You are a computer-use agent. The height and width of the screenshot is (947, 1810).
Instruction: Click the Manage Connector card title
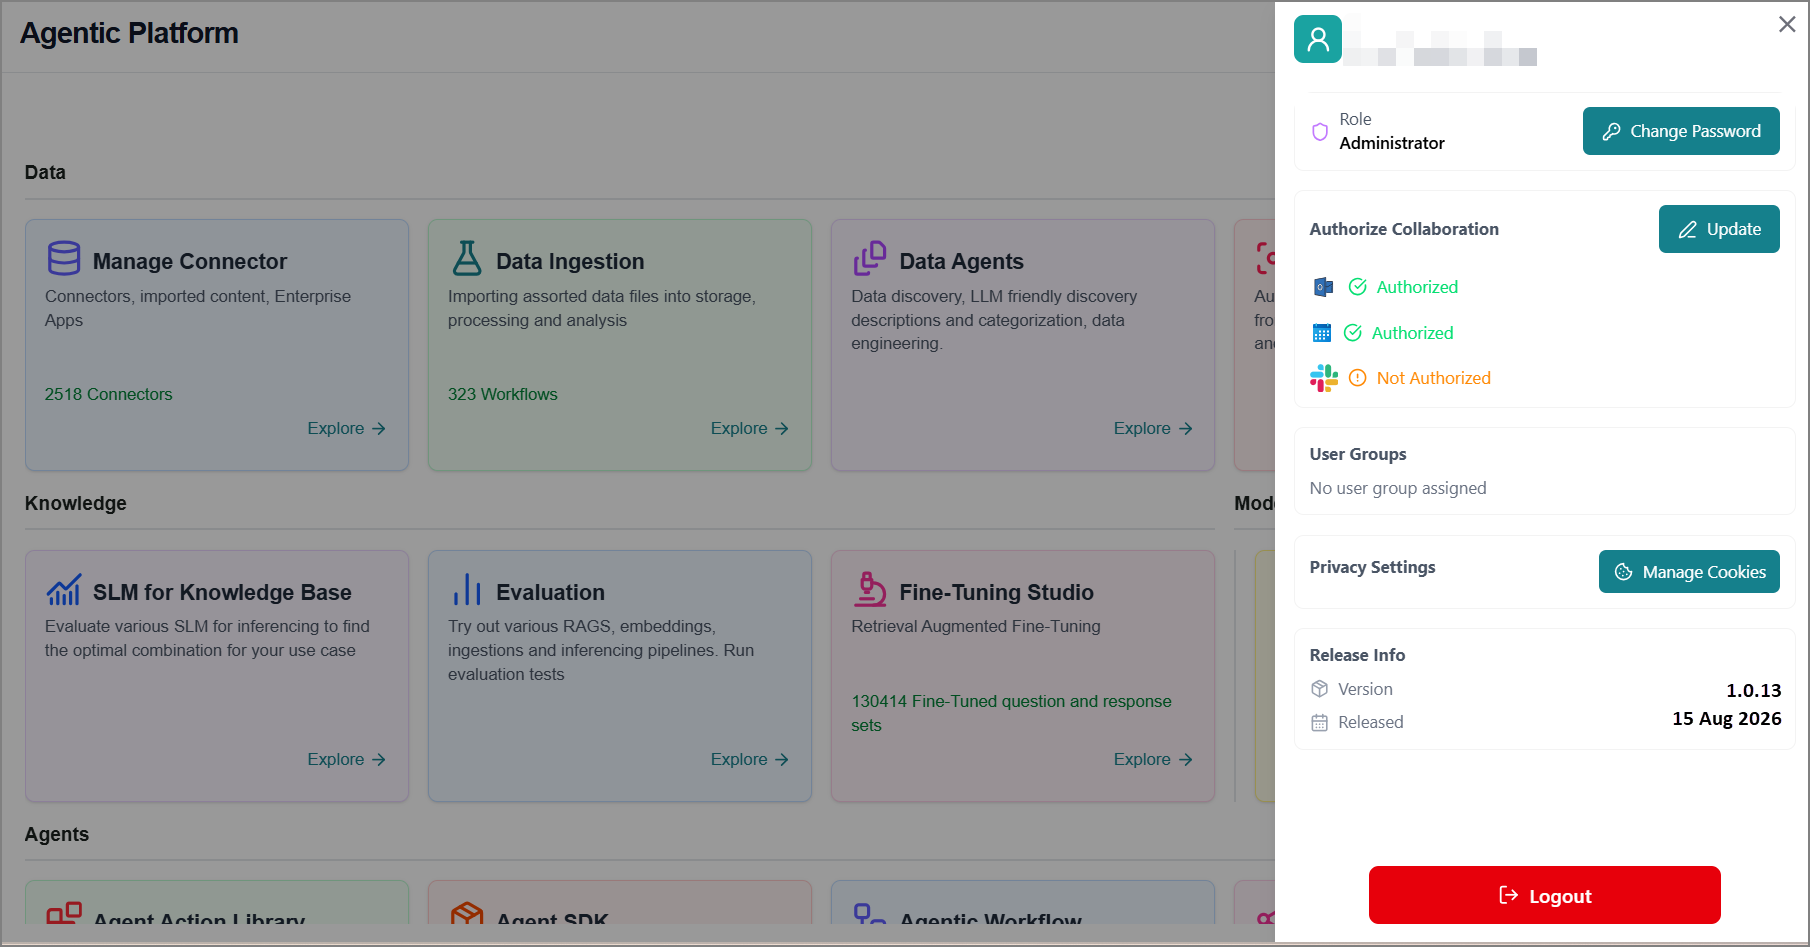(190, 261)
